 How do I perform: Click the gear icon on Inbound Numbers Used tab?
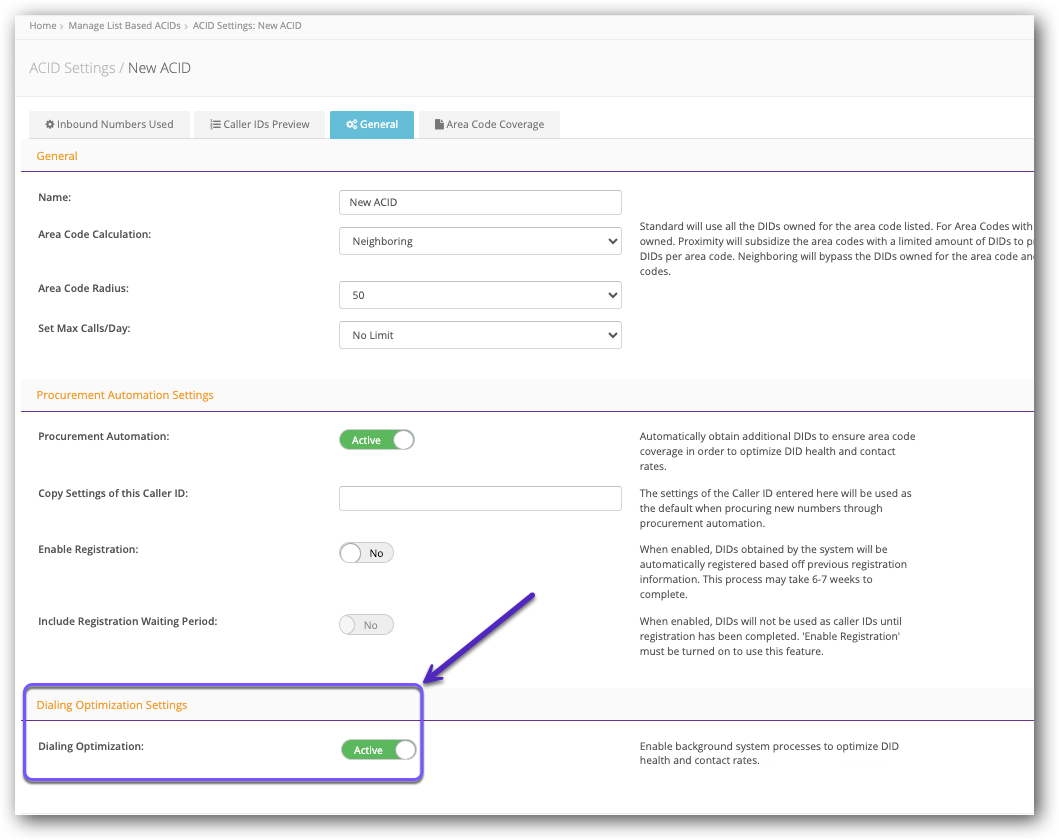click(50, 124)
